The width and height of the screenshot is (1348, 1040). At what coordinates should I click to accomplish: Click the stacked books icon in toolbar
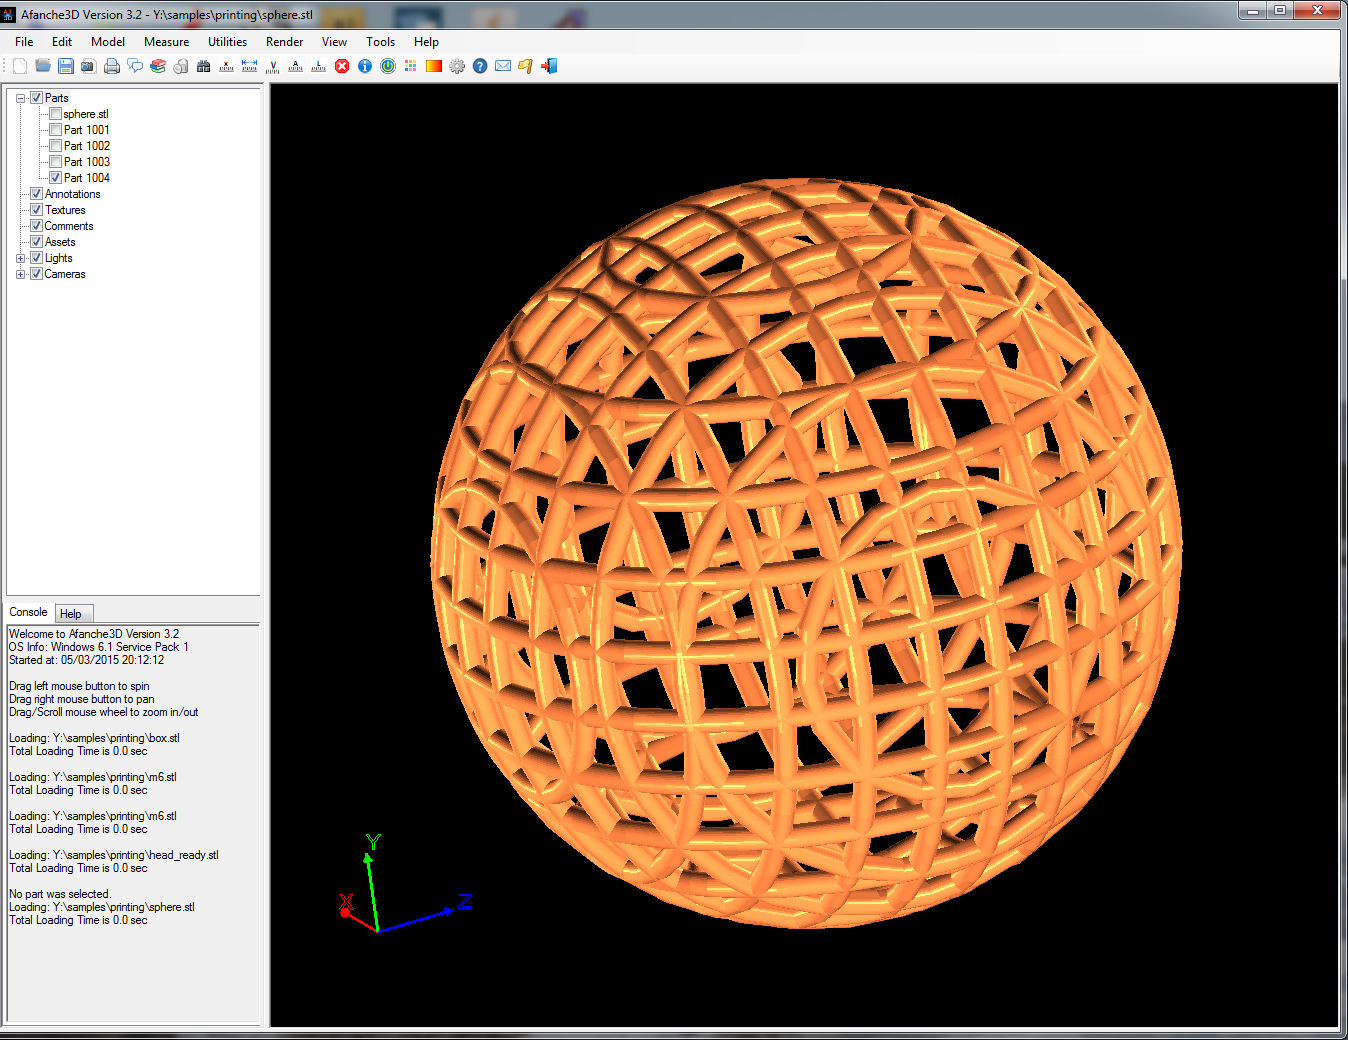[158, 66]
